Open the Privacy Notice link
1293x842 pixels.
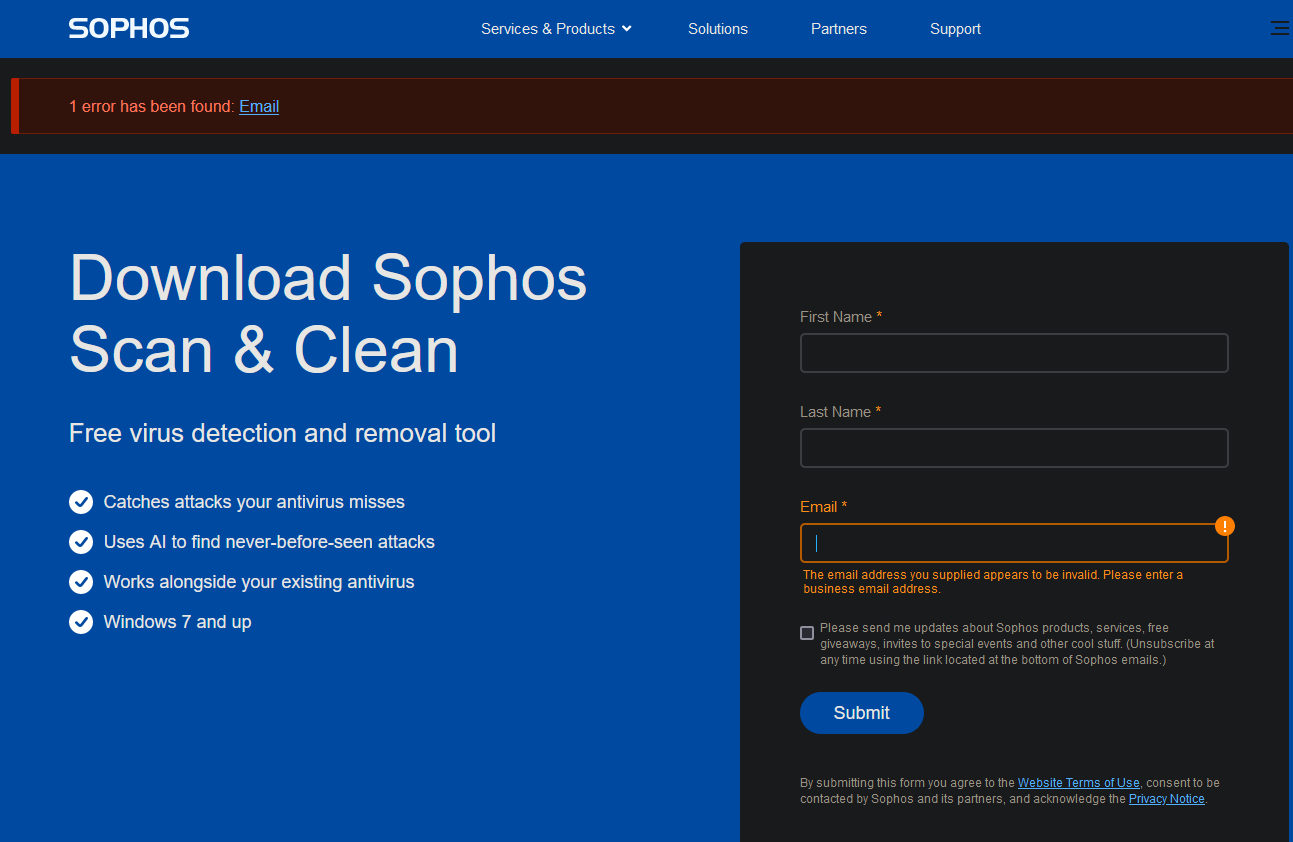coord(1167,799)
